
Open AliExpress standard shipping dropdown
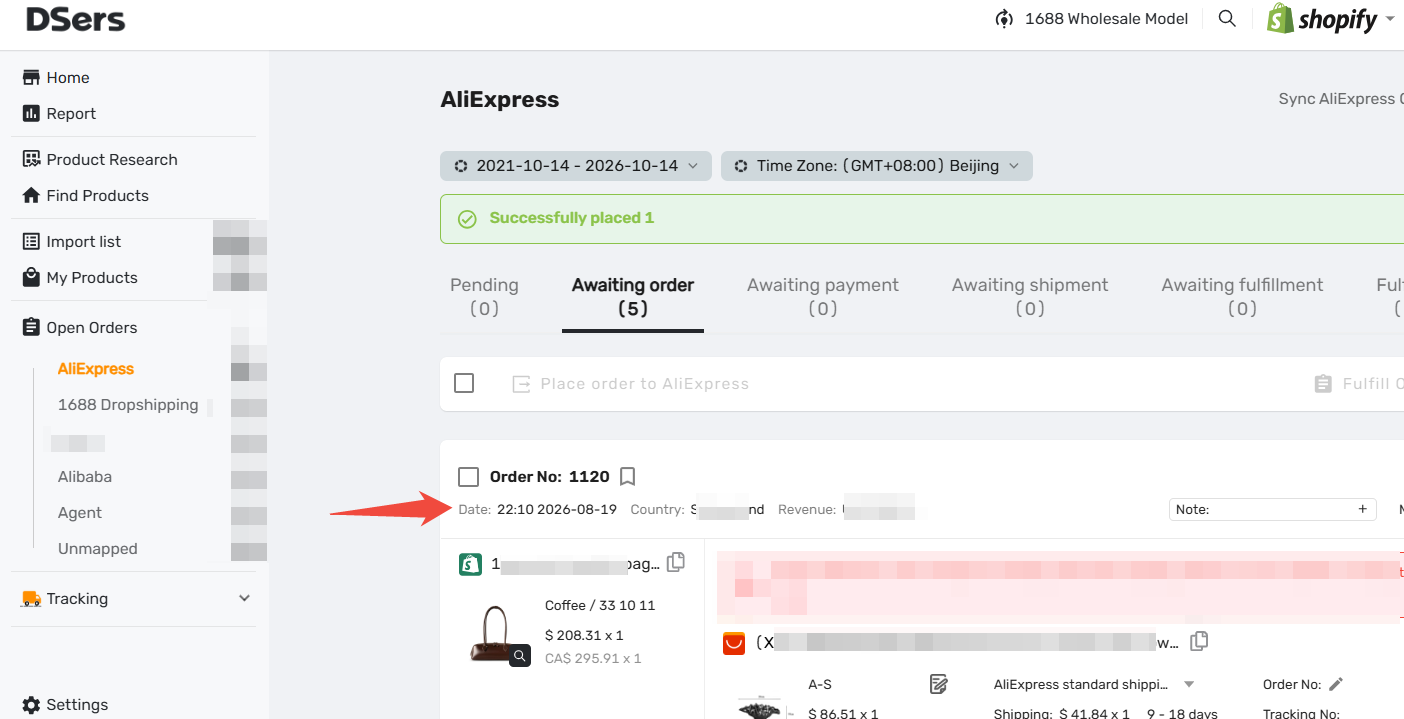tap(1094, 685)
